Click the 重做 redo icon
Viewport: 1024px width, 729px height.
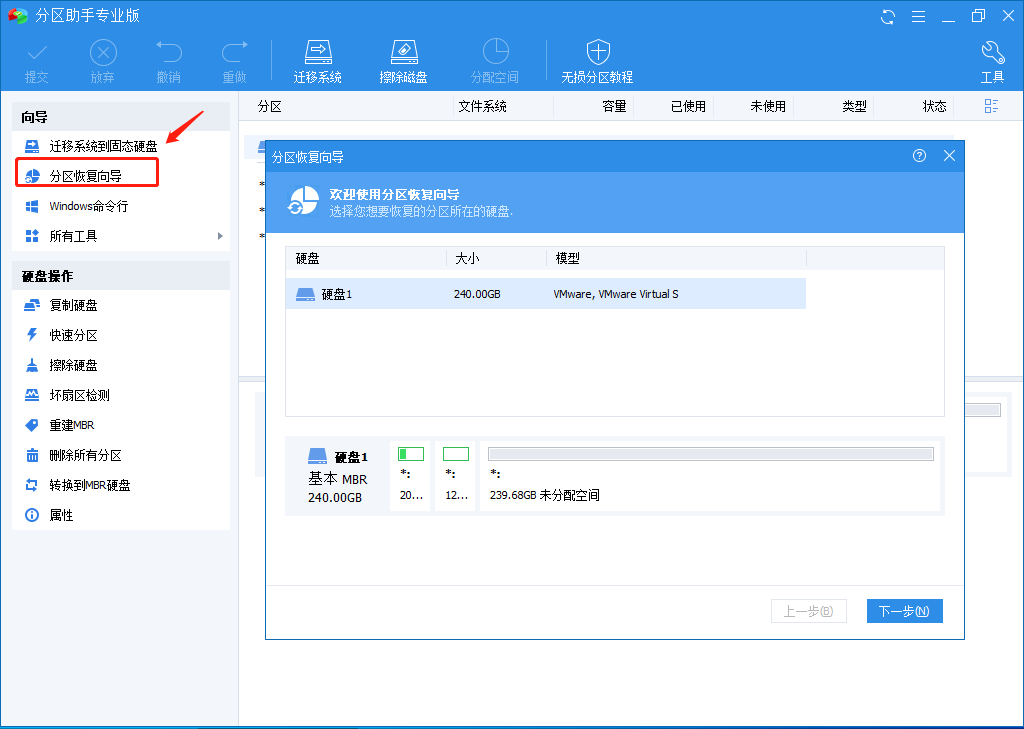point(234,63)
